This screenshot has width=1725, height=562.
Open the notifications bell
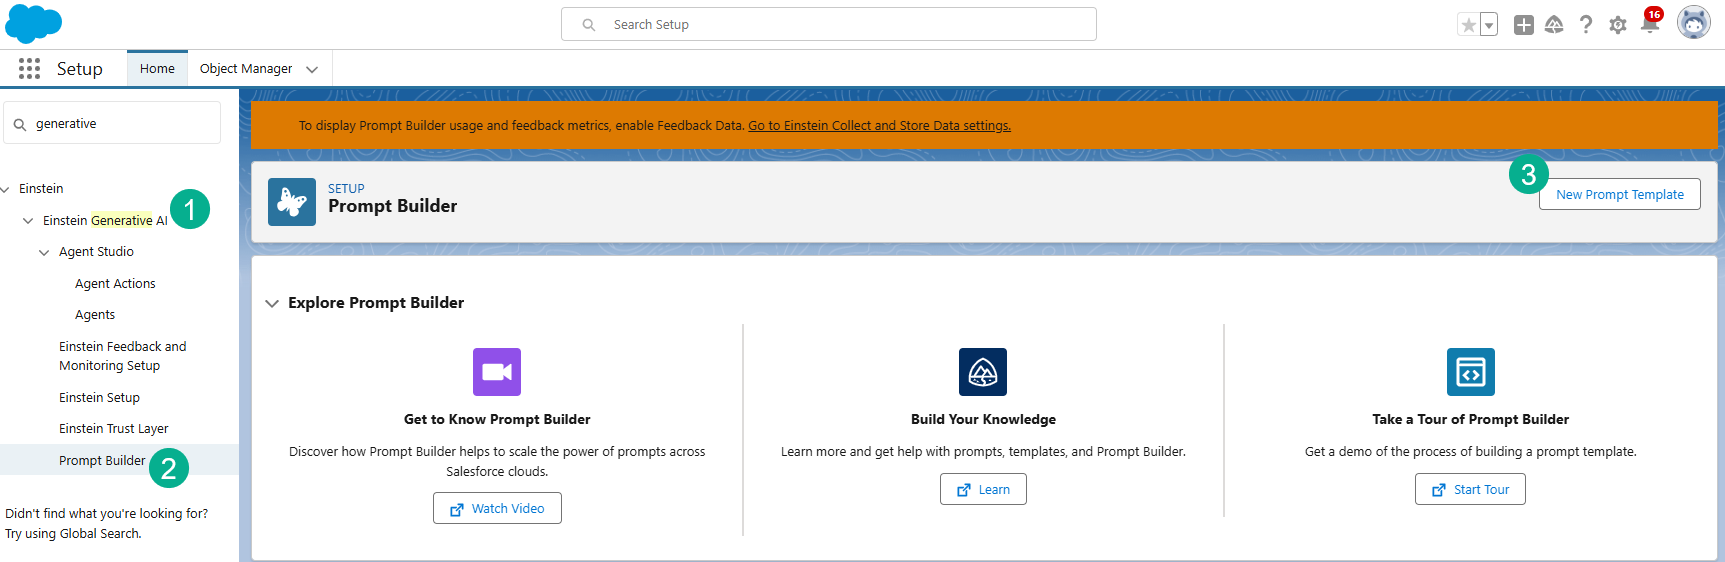[1650, 24]
